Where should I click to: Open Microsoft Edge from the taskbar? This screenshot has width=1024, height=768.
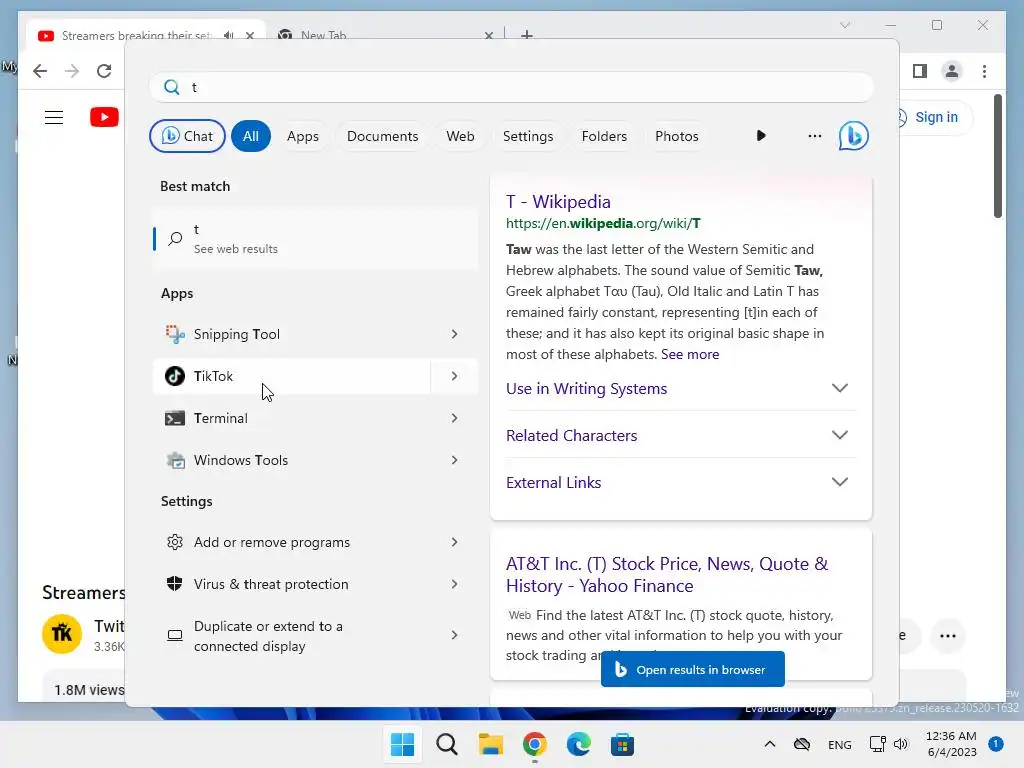coord(578,744)
